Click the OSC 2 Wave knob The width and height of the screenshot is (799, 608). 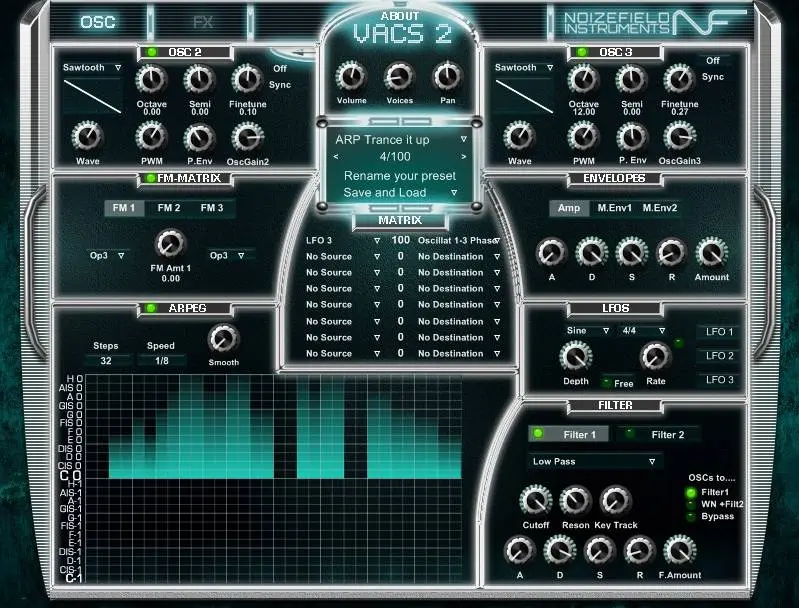[88, 137]
